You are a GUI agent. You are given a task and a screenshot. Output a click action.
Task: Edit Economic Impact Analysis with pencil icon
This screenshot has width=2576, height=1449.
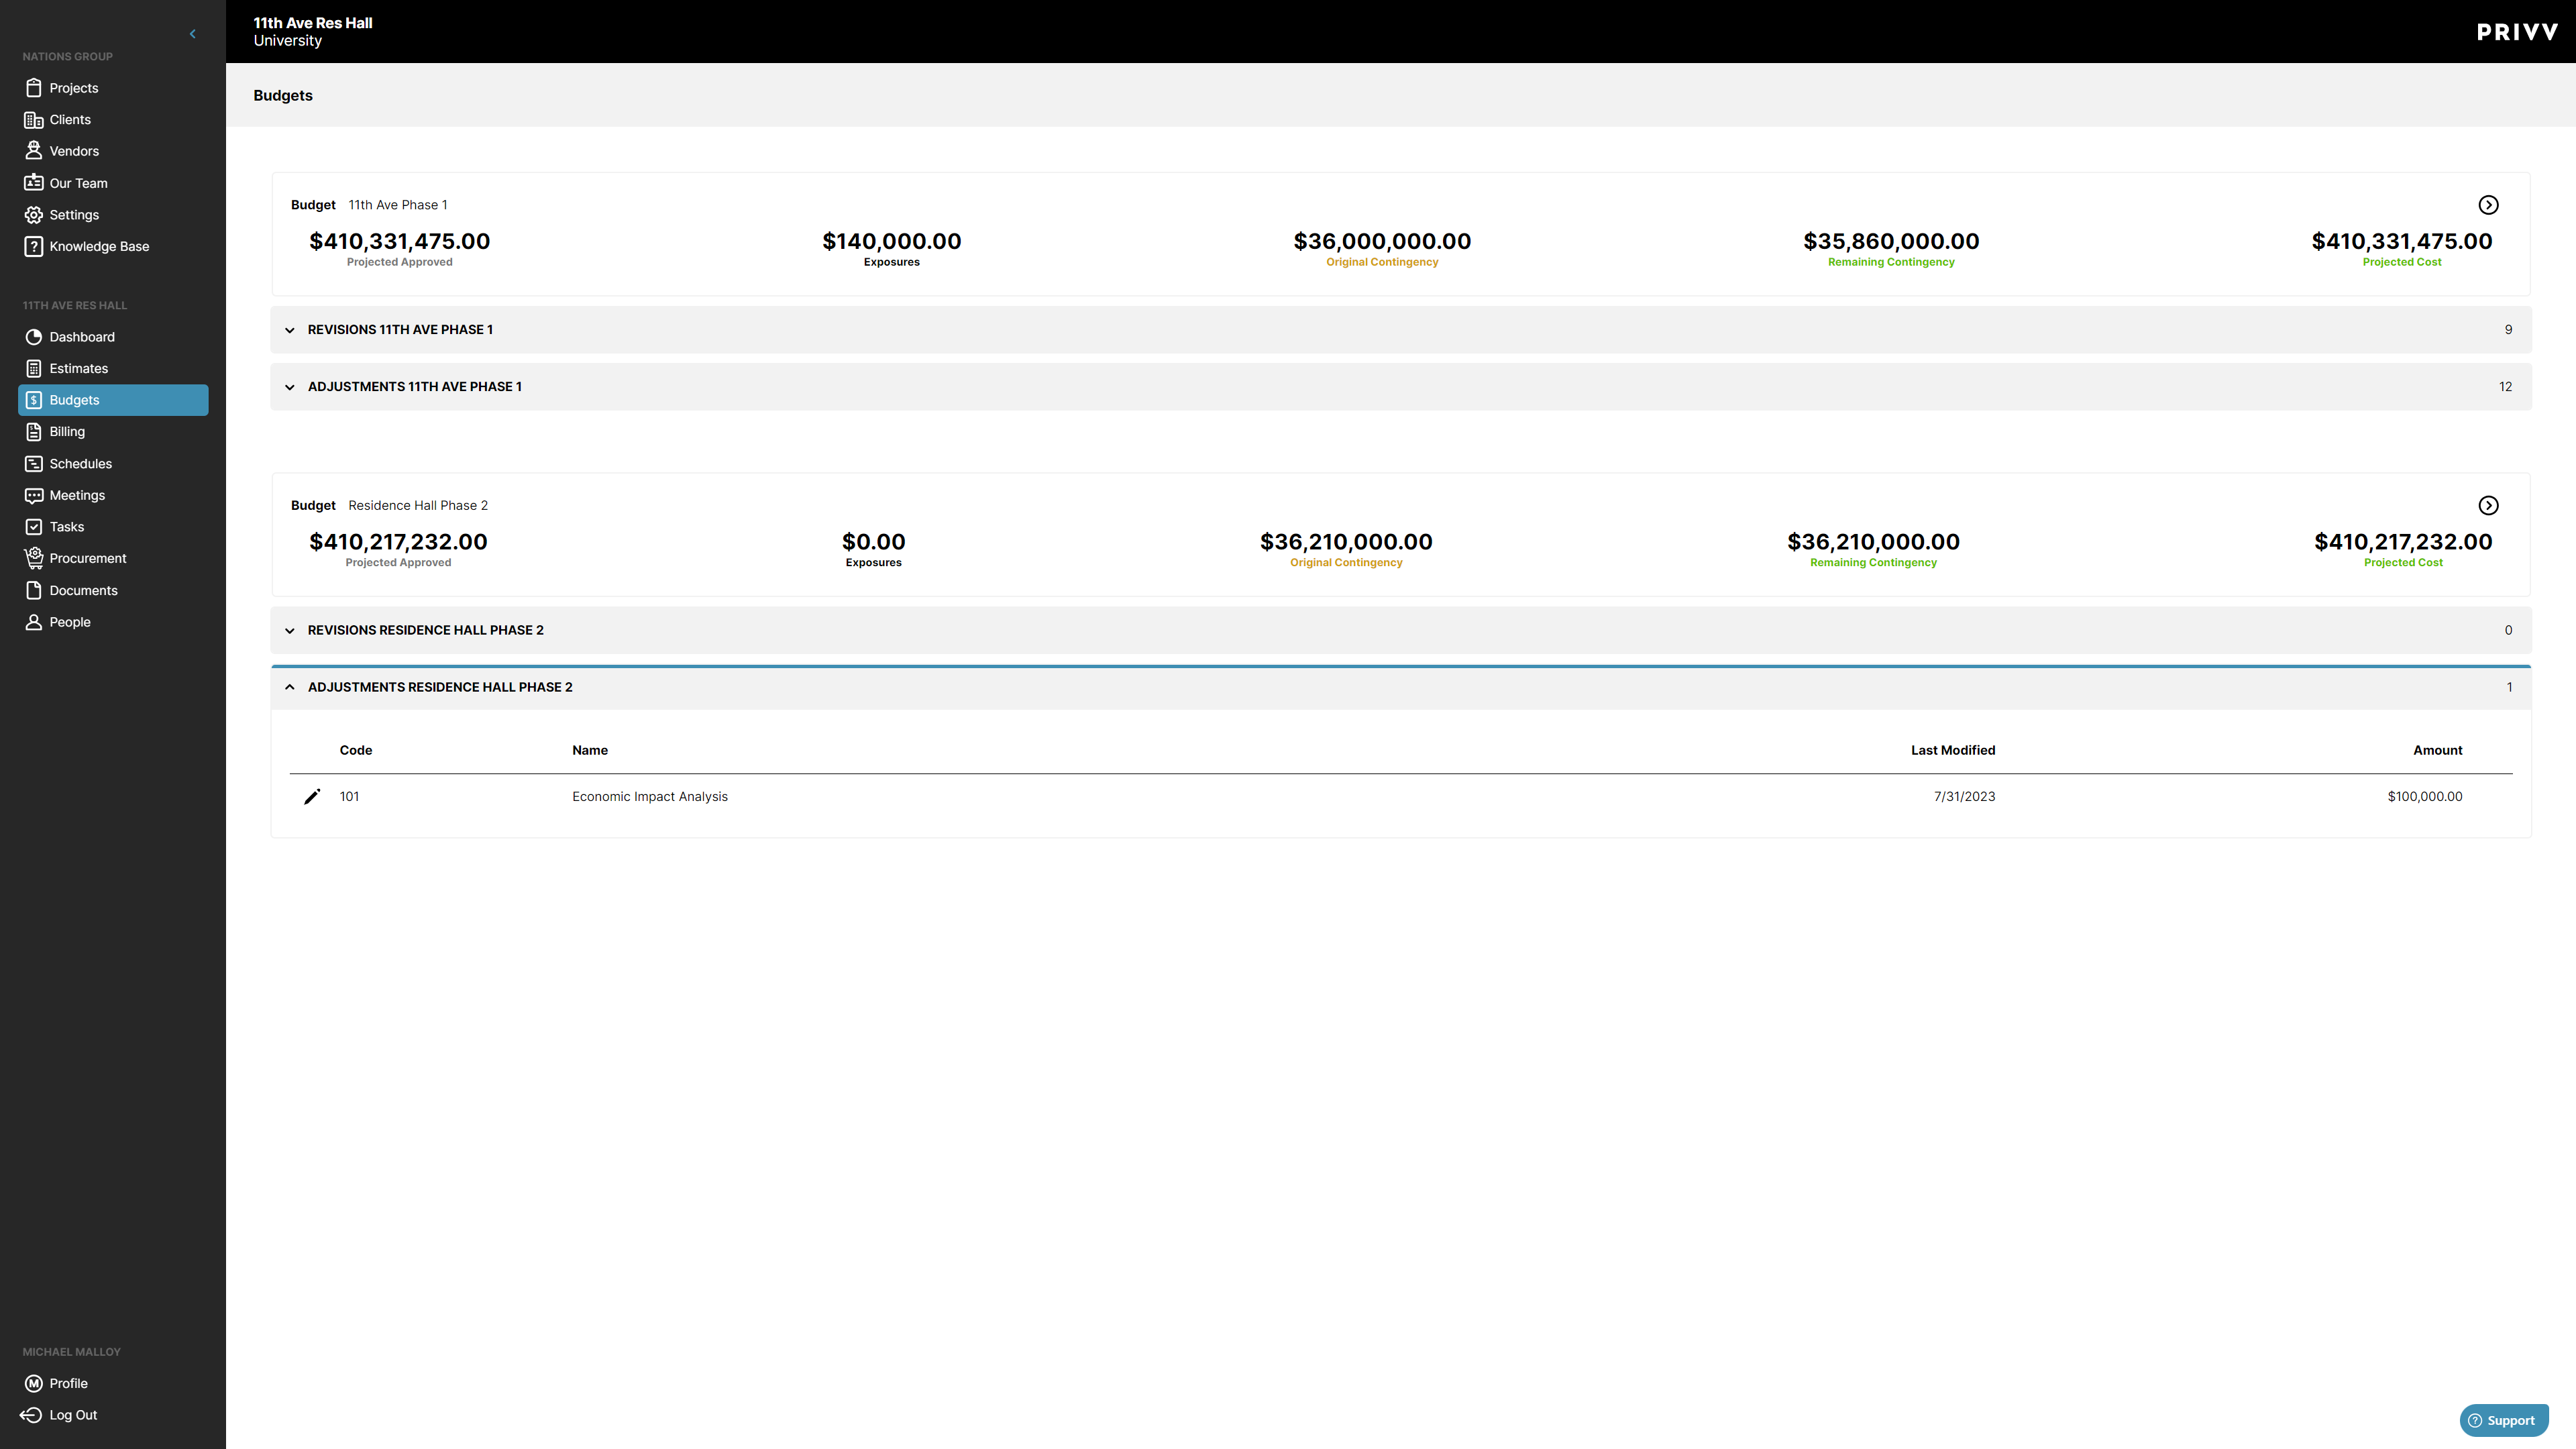point(312,797)
